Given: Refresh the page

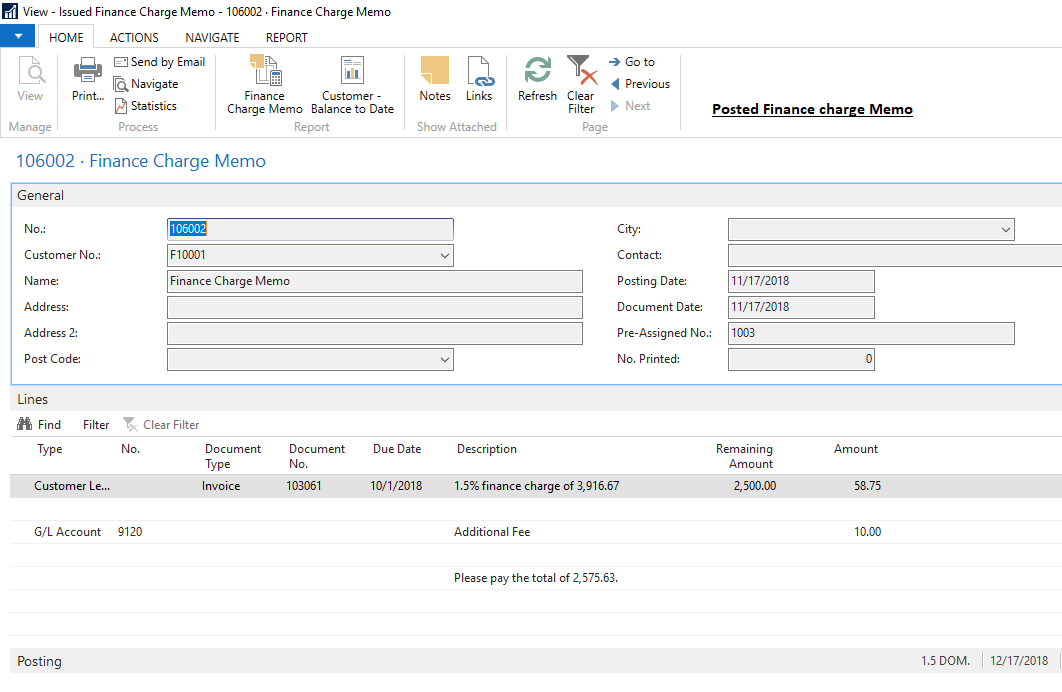Looking at the screenshot, I should click(x=537, y=80).
